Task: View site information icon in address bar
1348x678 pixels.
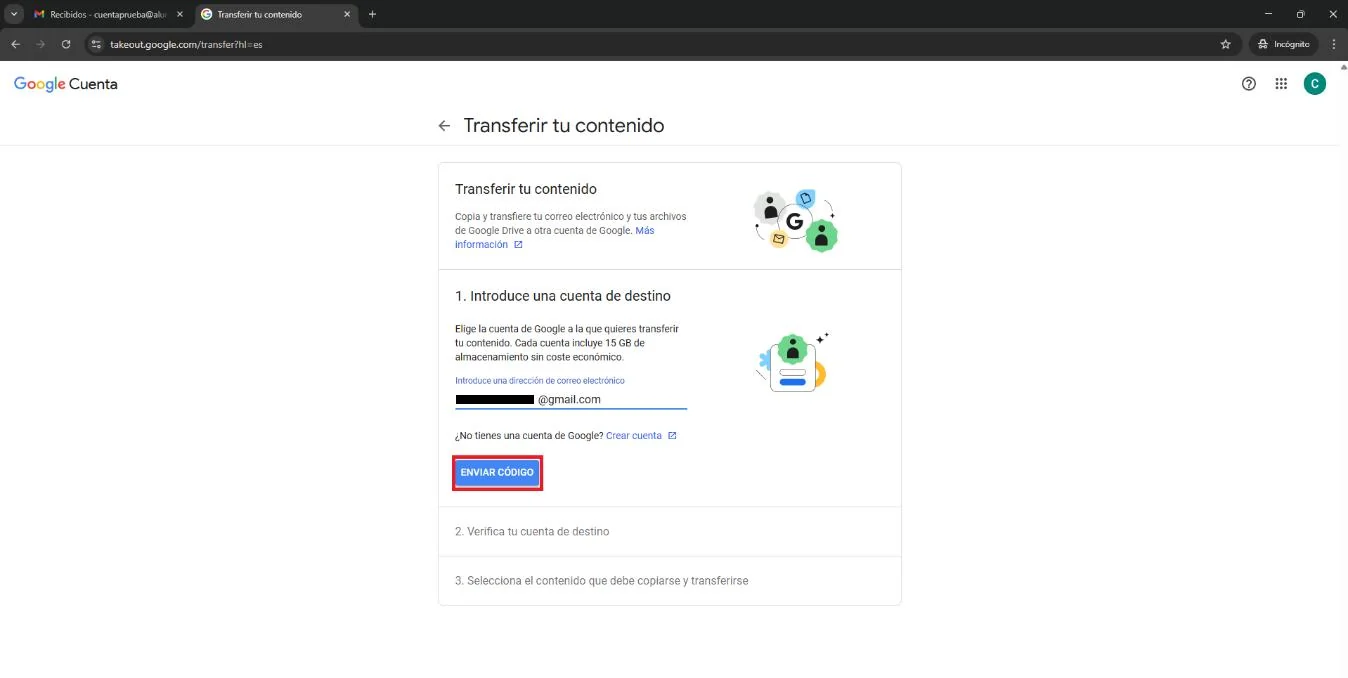Action: click(96, 44)
